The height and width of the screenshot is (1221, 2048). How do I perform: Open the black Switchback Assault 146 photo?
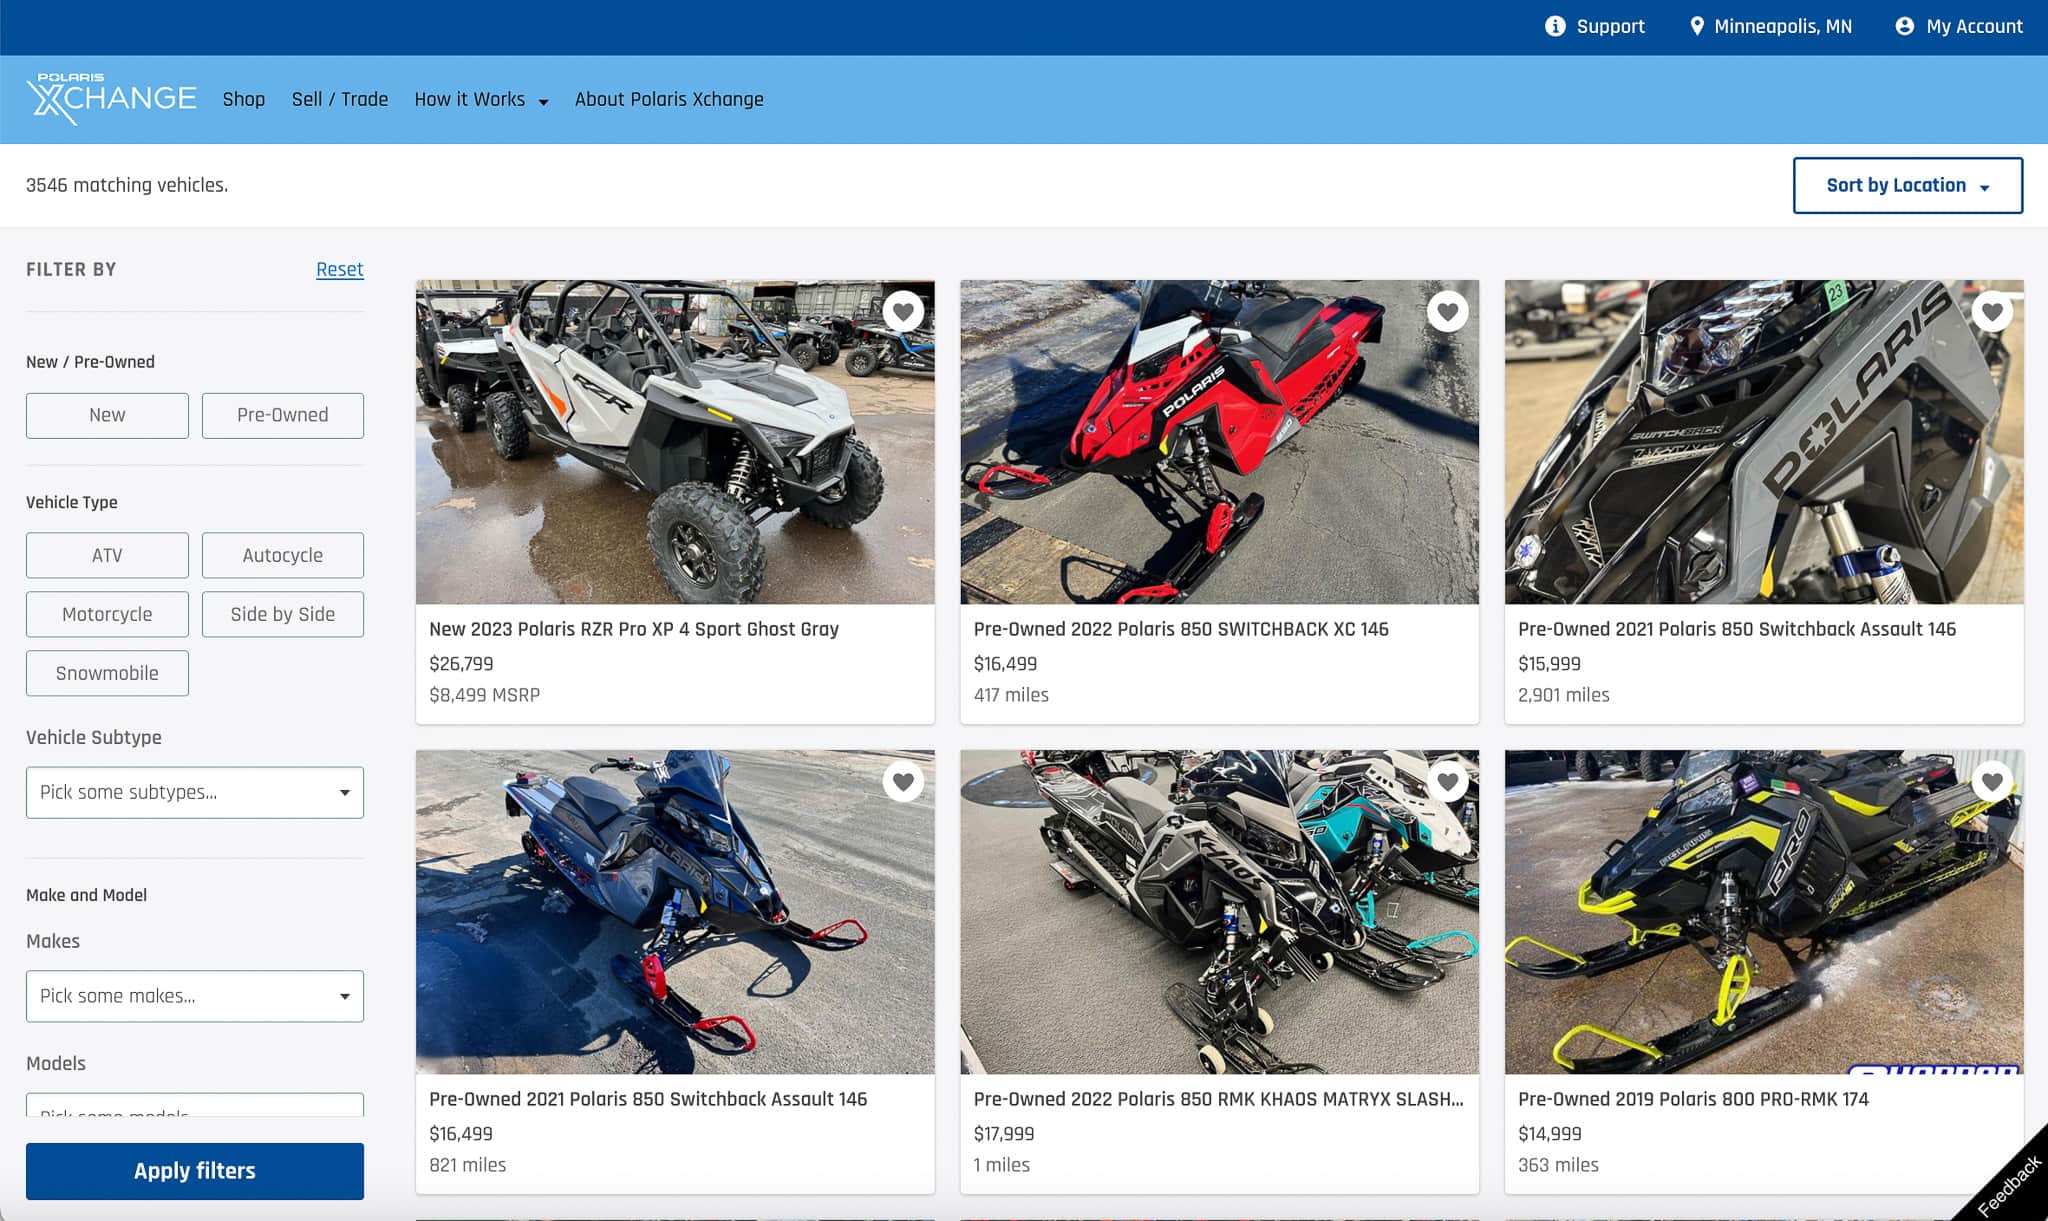click(x=1763, y=442)
